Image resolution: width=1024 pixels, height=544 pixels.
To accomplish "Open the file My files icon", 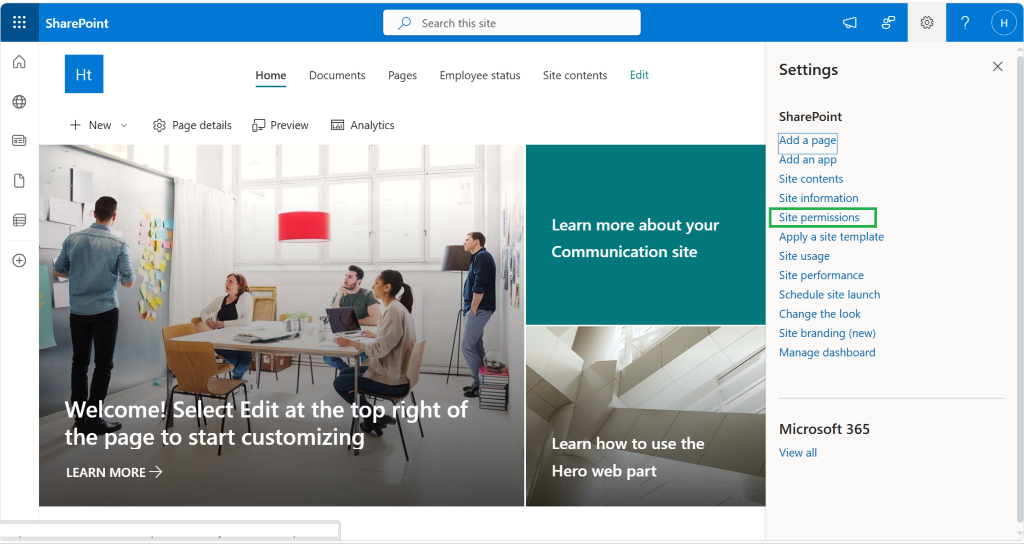I will click(x=20, y=181).
